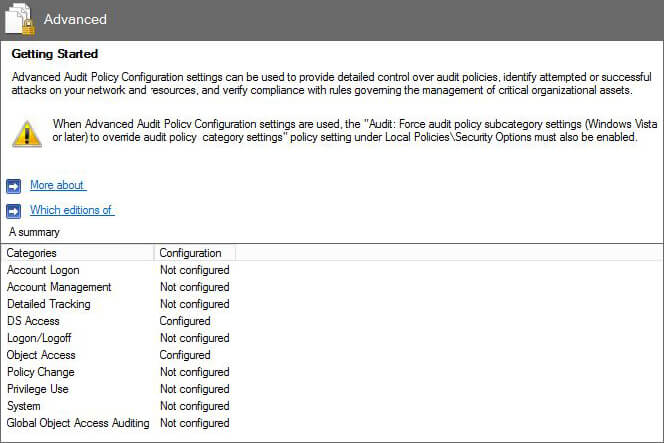
Task: Select the Policy Change category
Action: [x=41, y=371]
